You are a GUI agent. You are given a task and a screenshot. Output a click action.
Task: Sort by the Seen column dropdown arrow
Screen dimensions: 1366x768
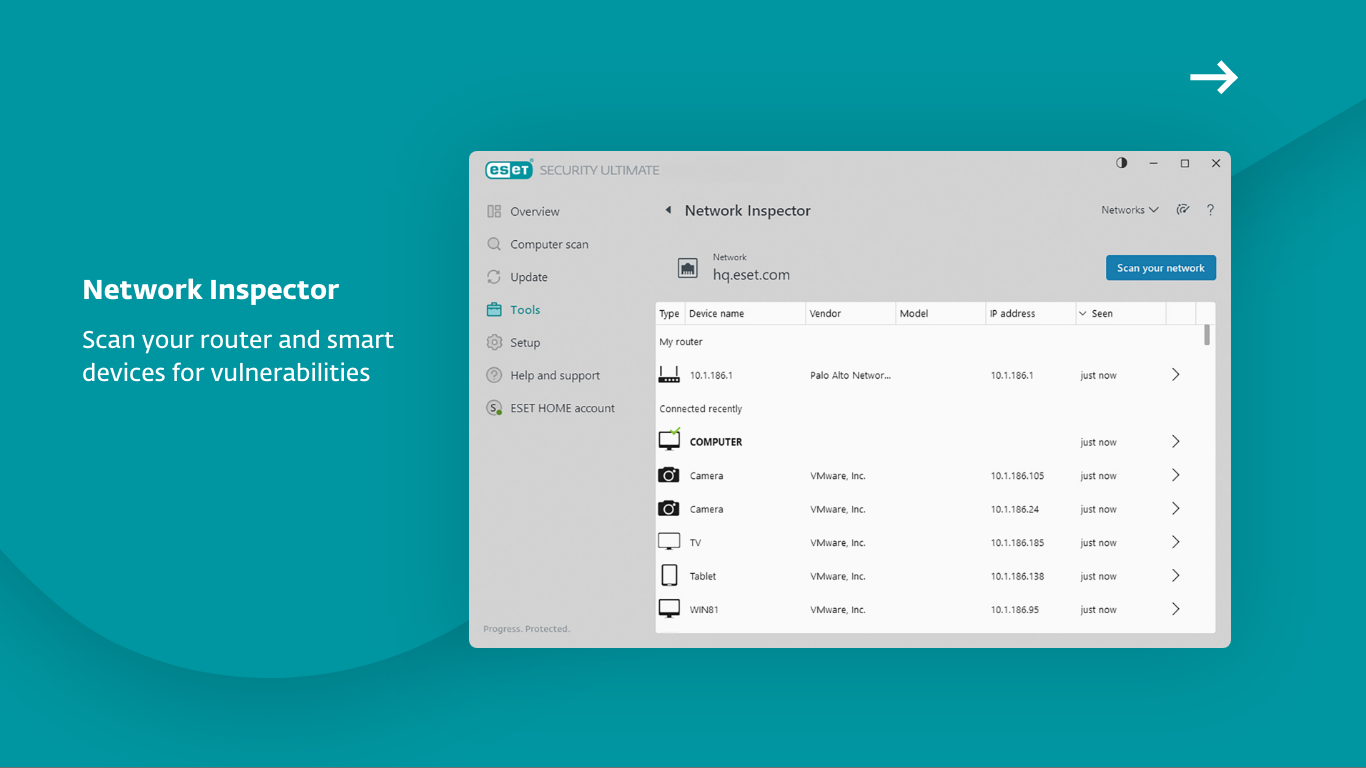pyautogui.click(x=1084, y=313)
